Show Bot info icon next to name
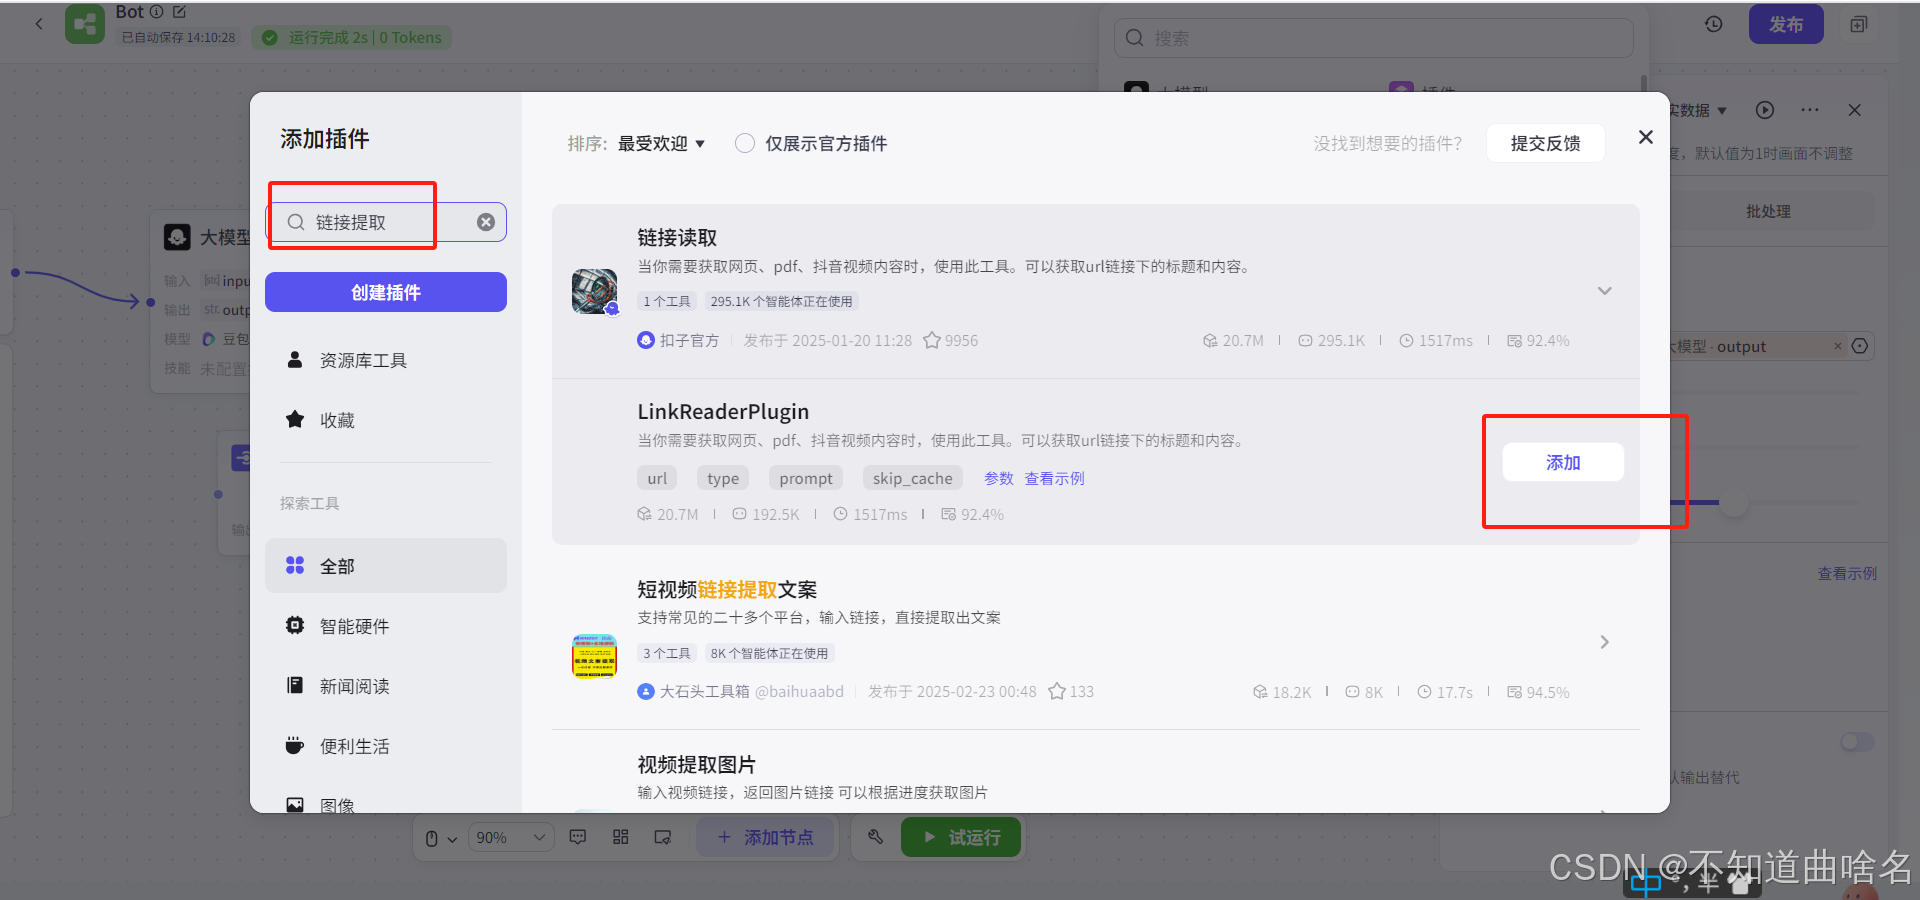The image size is (1920, 900). click(x=157, y=12)
